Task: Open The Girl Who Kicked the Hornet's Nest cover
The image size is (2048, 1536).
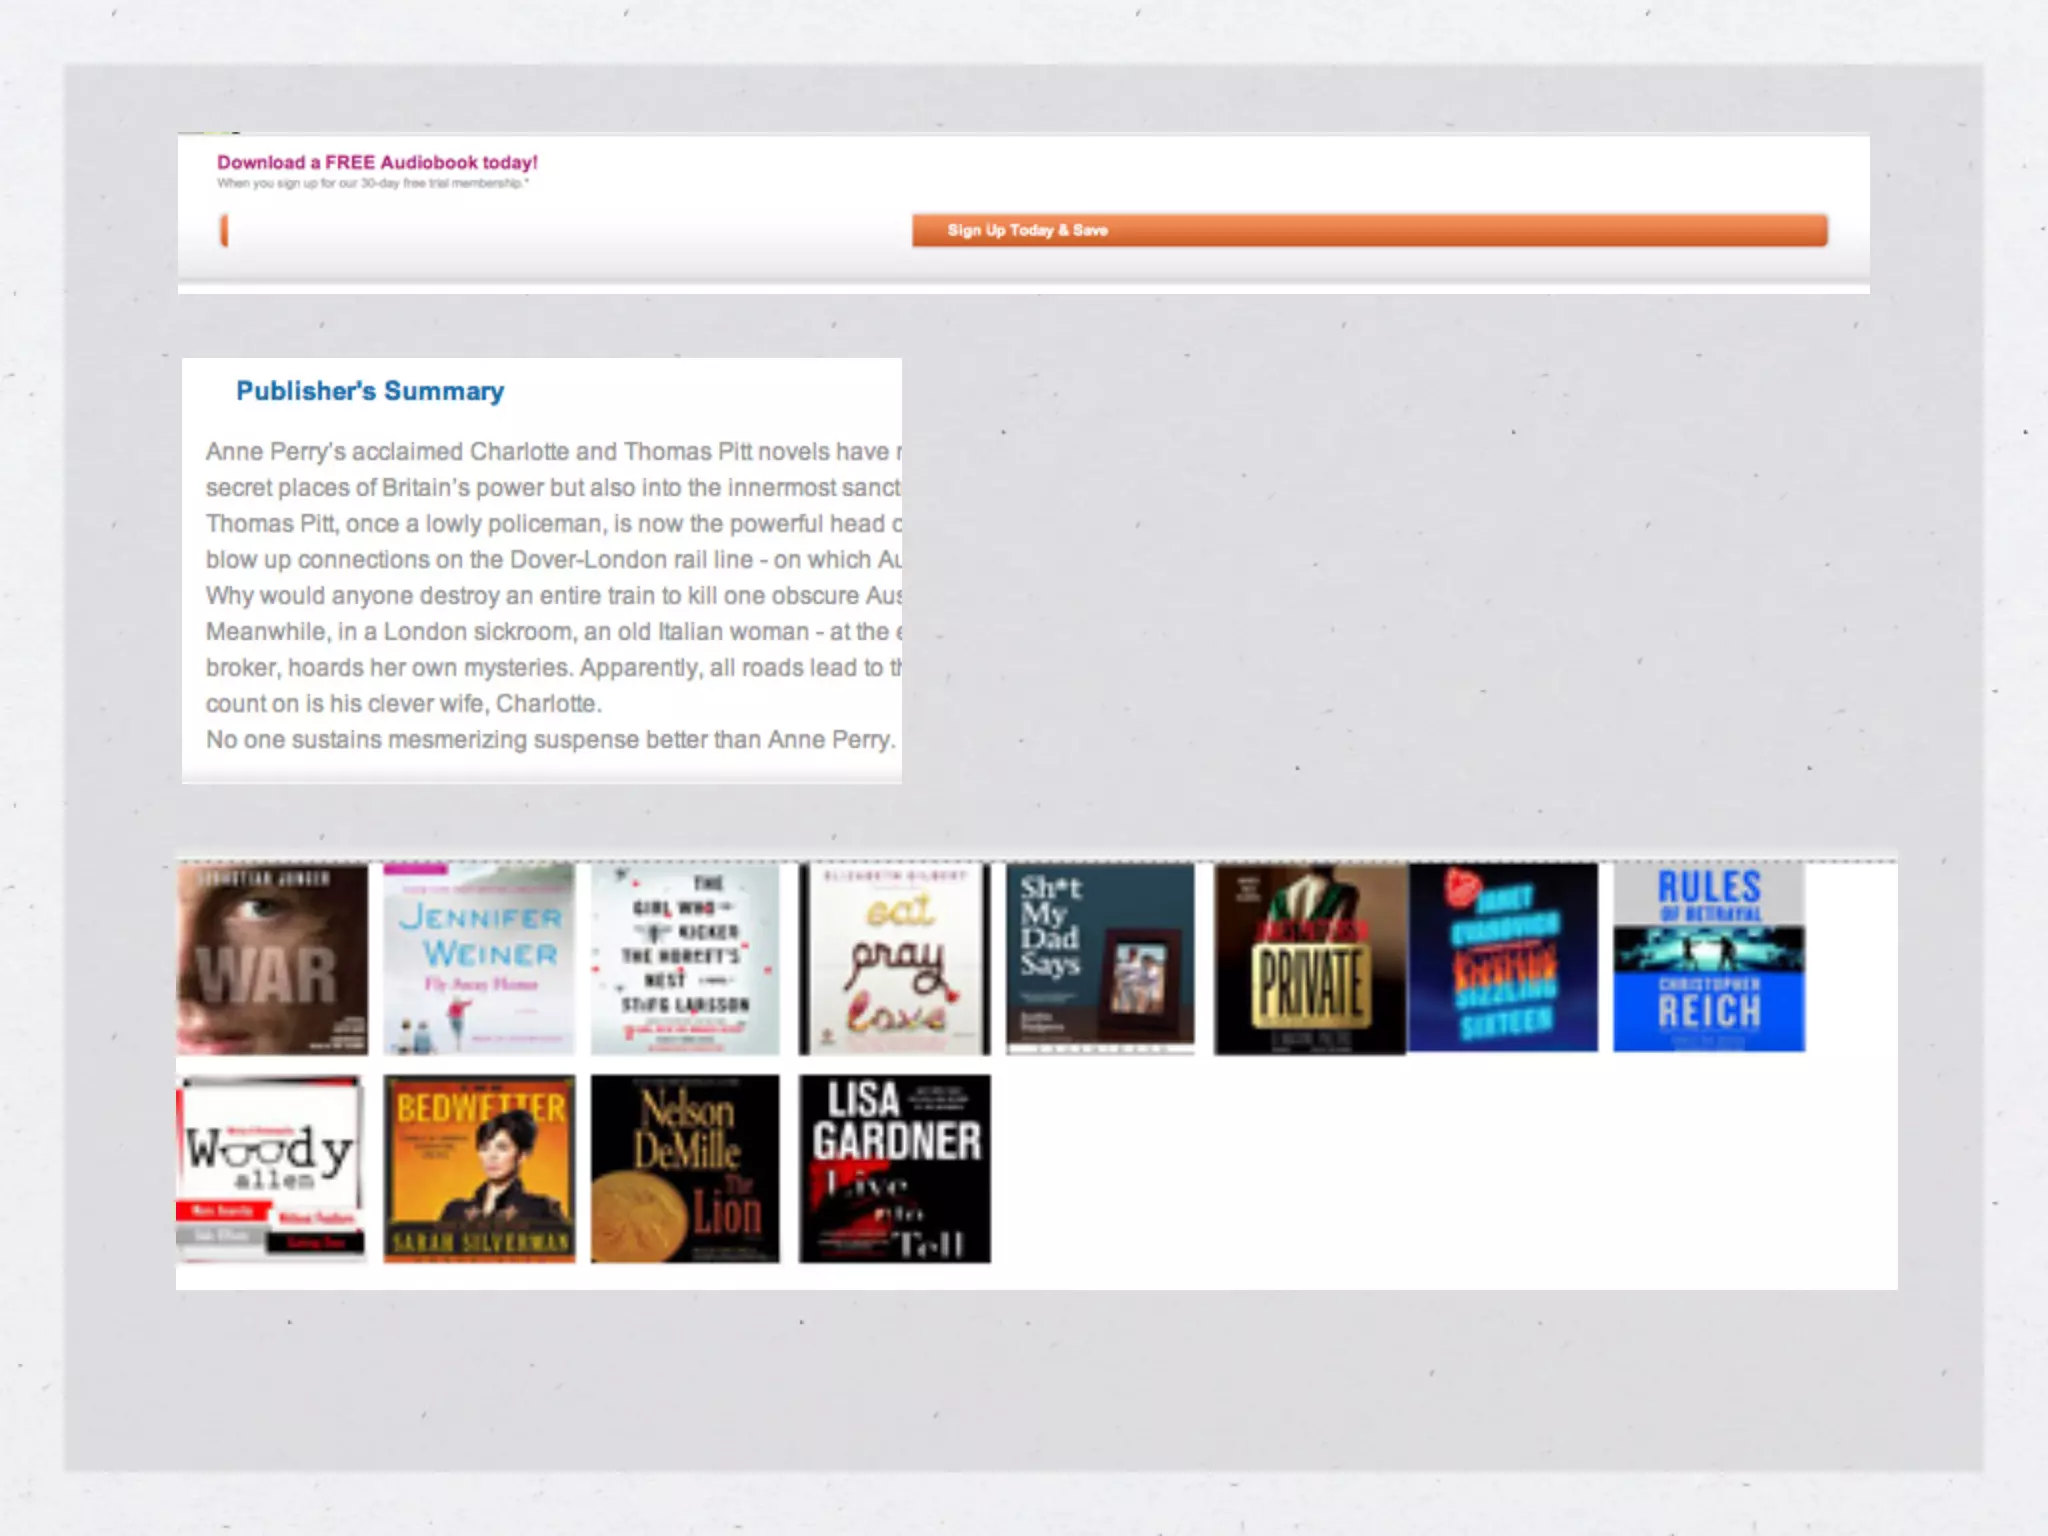Action: 685,959
